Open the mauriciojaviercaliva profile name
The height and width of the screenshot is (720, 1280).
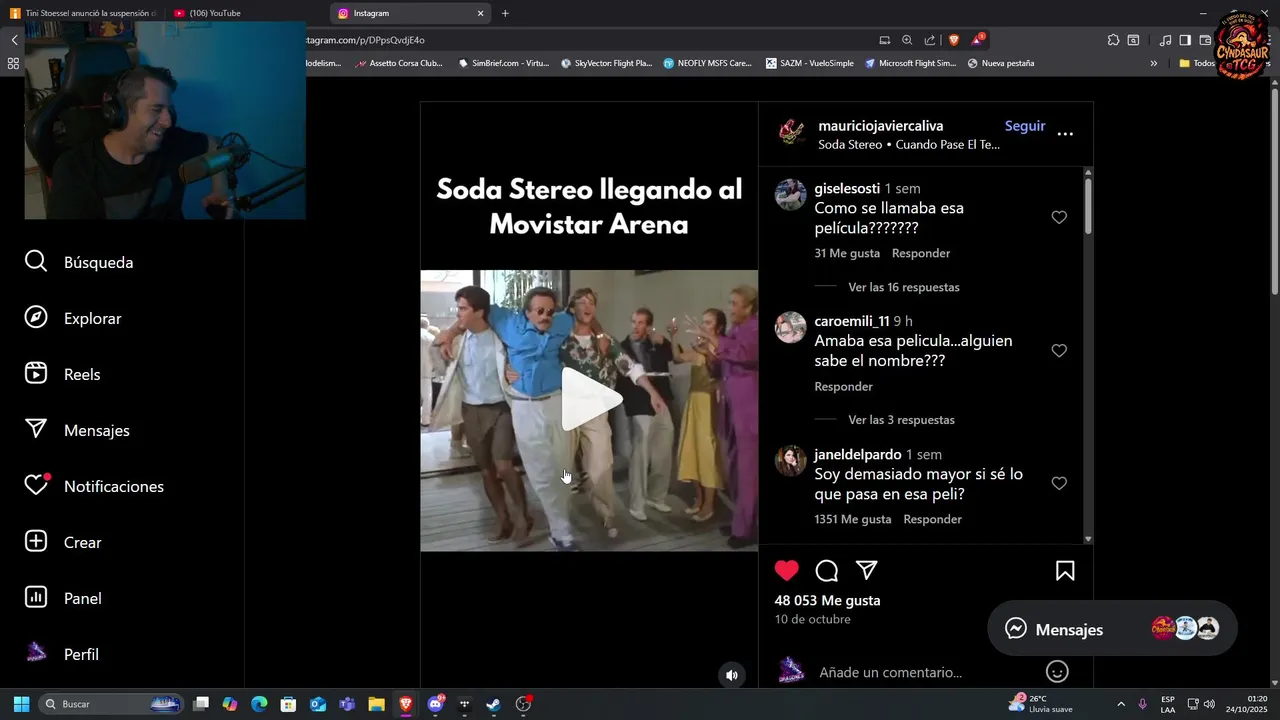(881, 126)
